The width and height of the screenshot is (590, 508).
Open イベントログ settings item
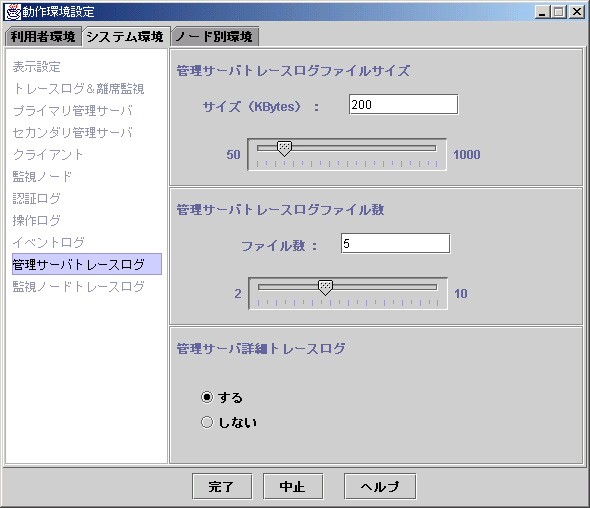pyautogui.click(x=49, y=242)
